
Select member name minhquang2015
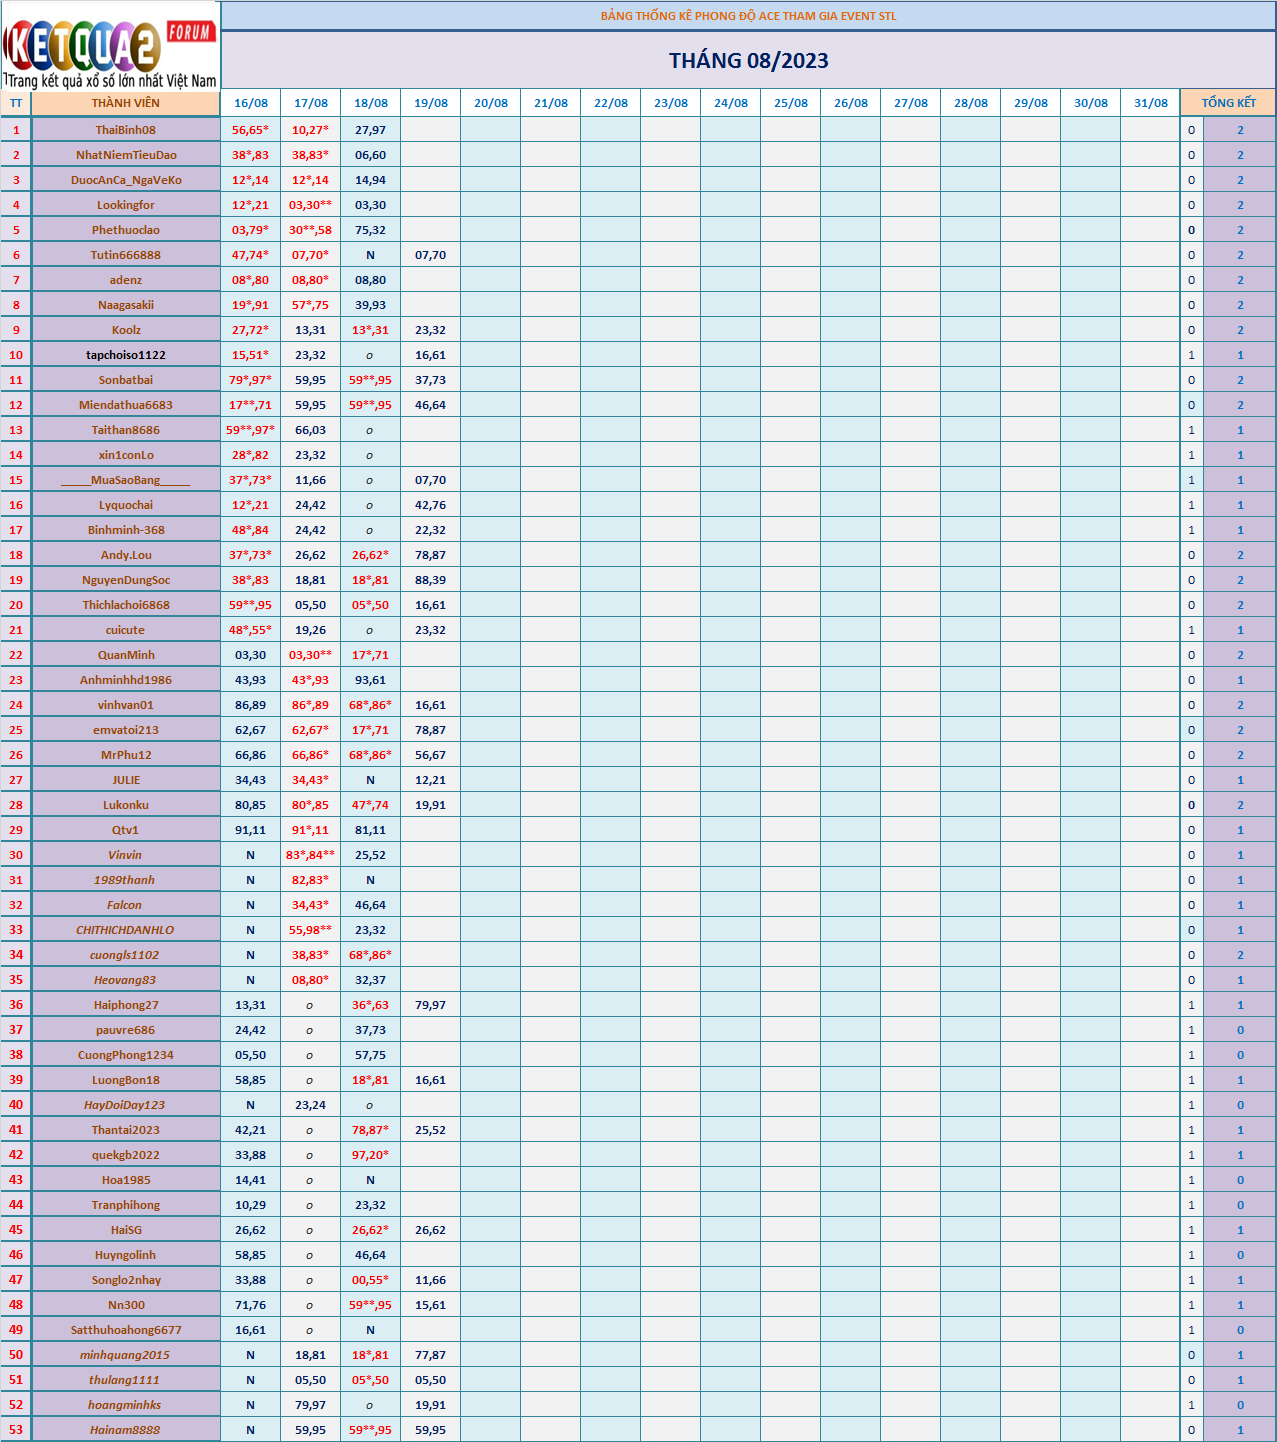pyautogui.click(x=125, y=1355)
